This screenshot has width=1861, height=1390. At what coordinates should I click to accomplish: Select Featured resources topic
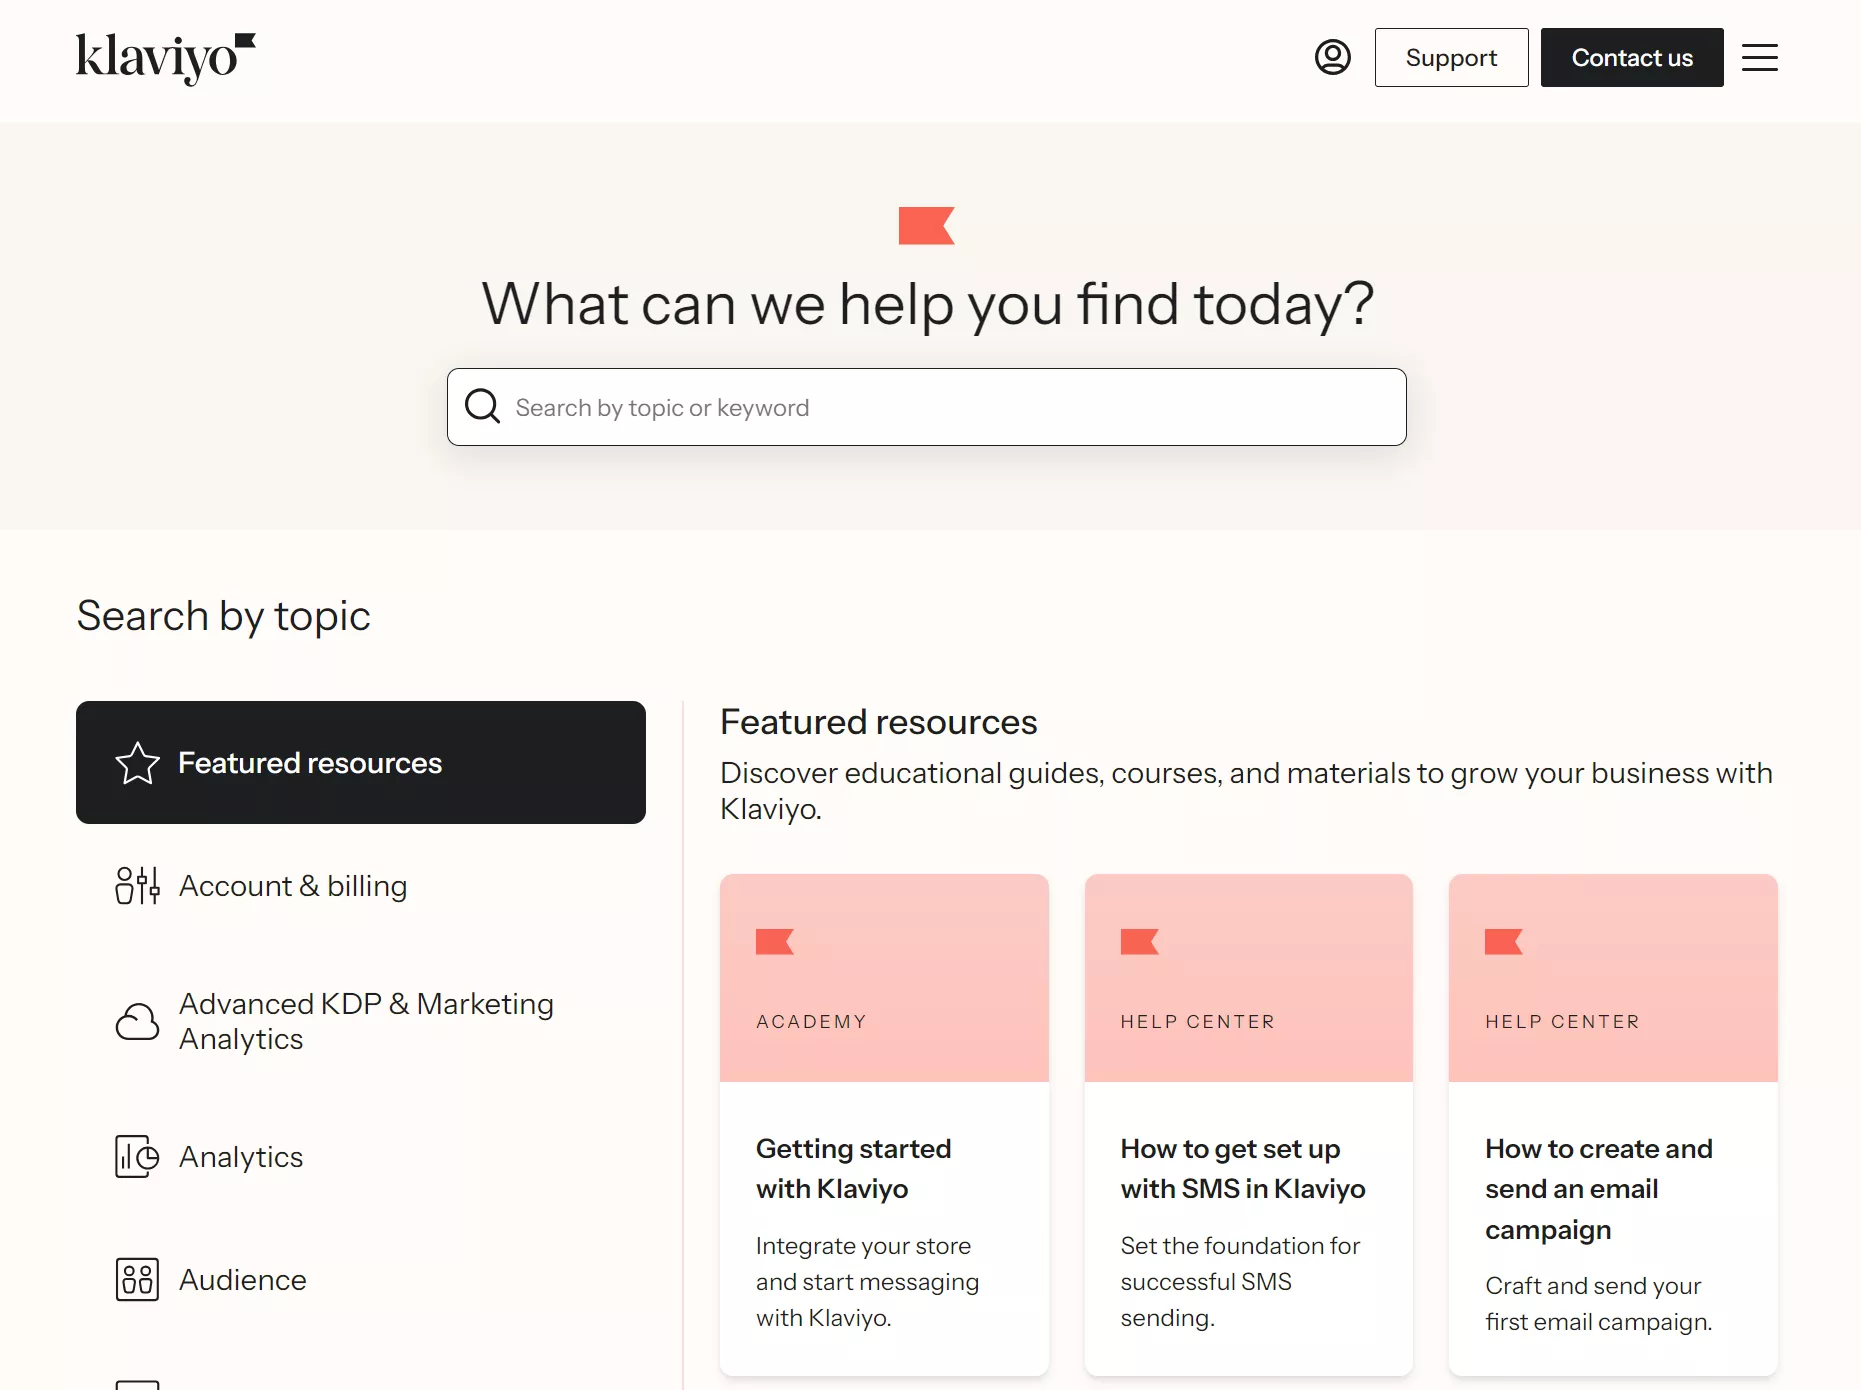361,763
